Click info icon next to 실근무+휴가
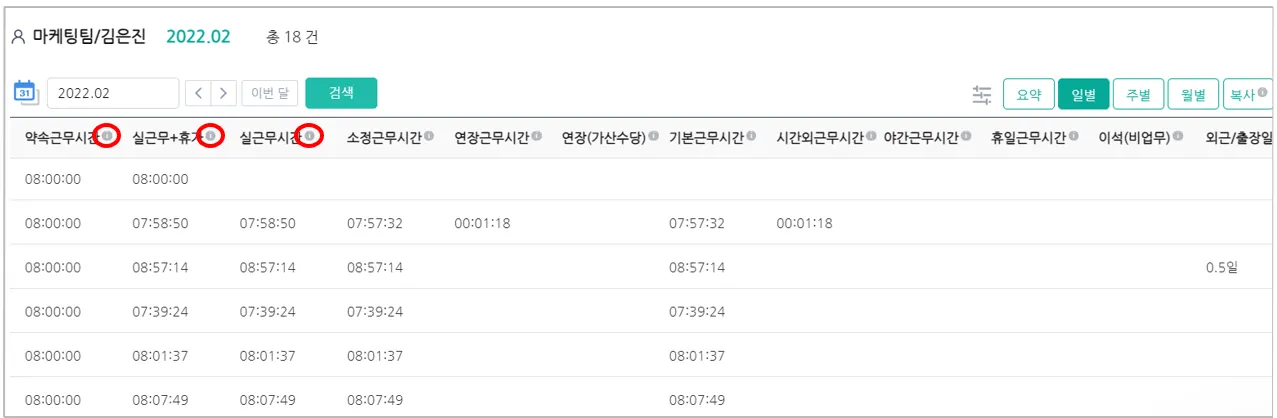The width and height of the screenshot is (1277, 418). click(209, 136)
